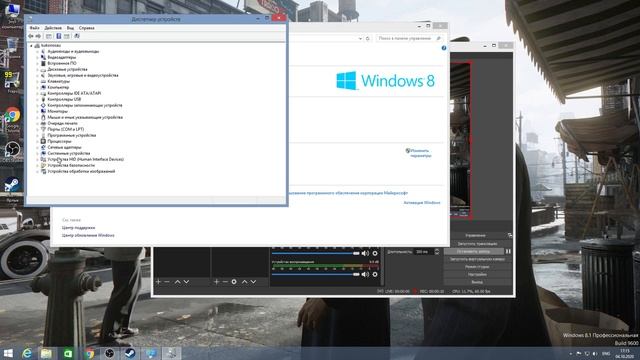640x360 pixels.
Task: Click the Forward arrow in Device Manager toolbar
Action: point(38,36)
